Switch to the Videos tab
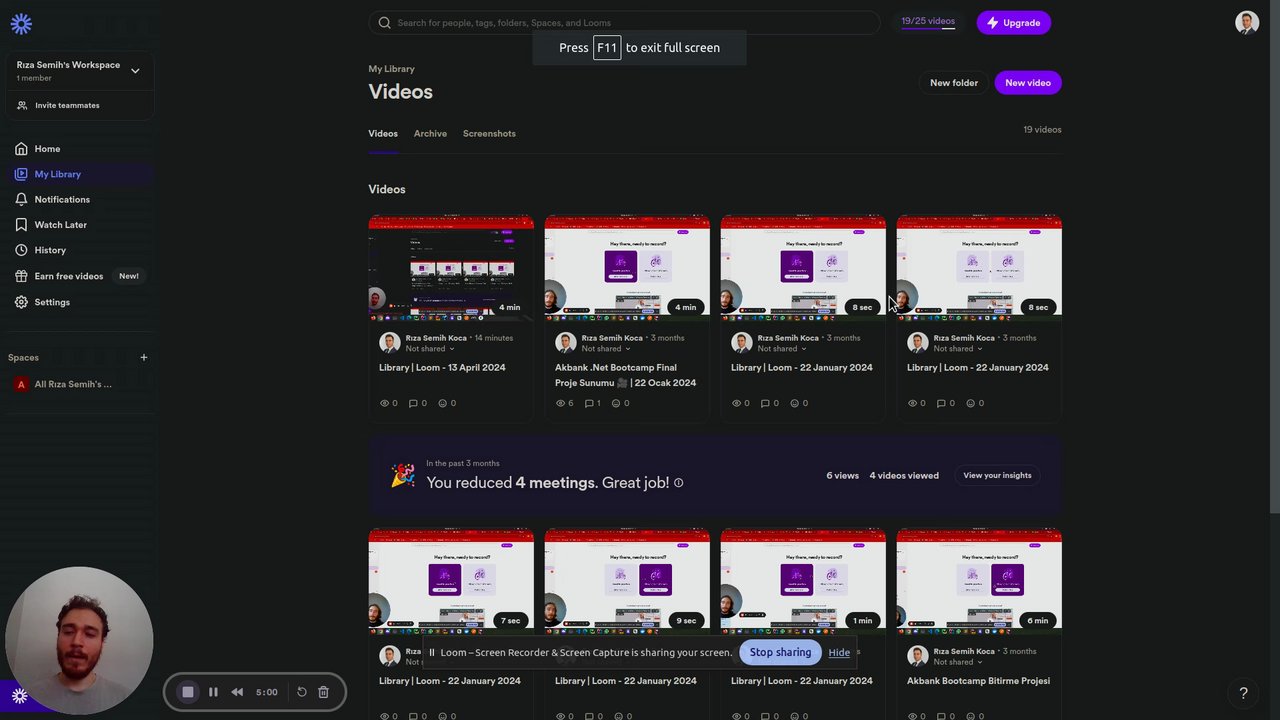The height and width of the screenshot is (720, 1280). (x=383, y=133)
